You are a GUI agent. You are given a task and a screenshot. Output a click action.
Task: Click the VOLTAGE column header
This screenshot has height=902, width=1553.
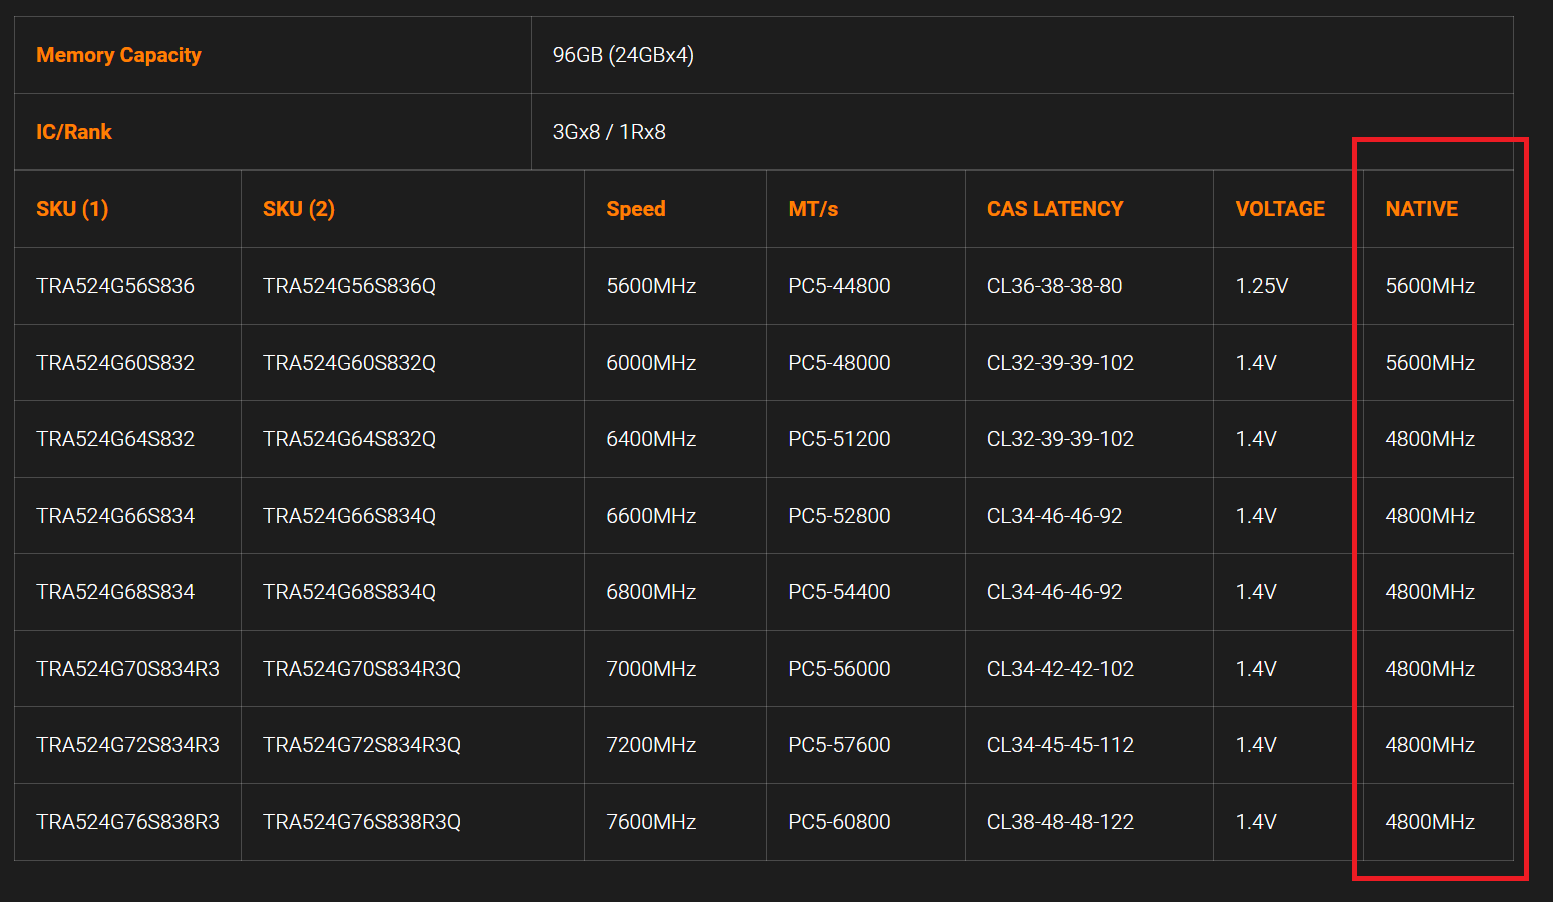[1279, 209]
